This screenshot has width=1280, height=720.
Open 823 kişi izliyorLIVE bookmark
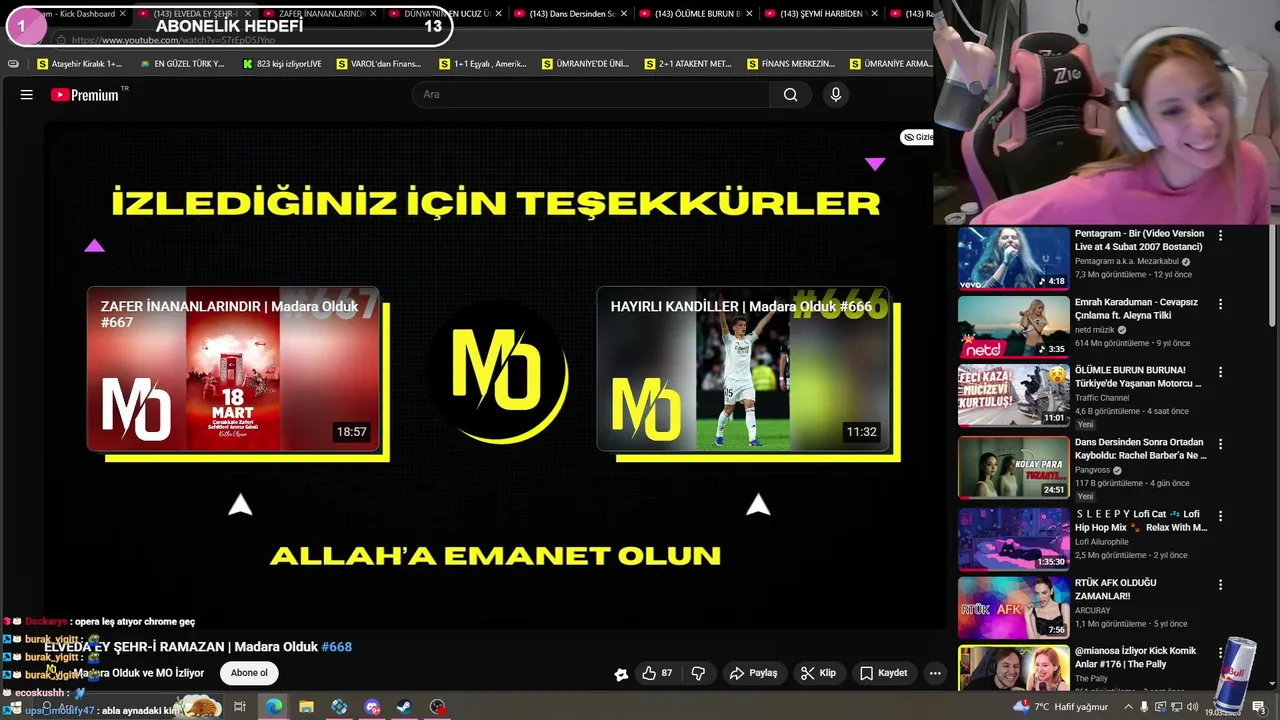[x=282, y=64]
